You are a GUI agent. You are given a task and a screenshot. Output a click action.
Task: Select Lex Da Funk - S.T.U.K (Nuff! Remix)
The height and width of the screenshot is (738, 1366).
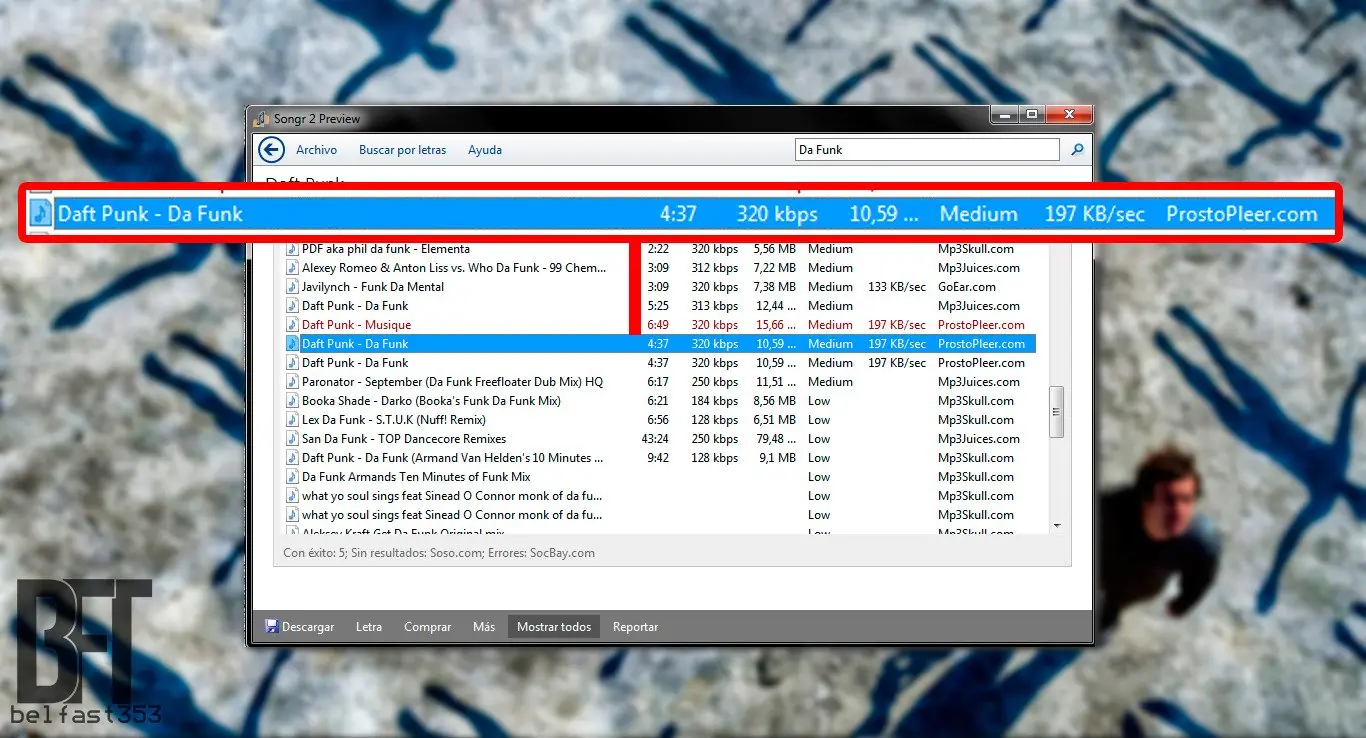pos(394,420)
